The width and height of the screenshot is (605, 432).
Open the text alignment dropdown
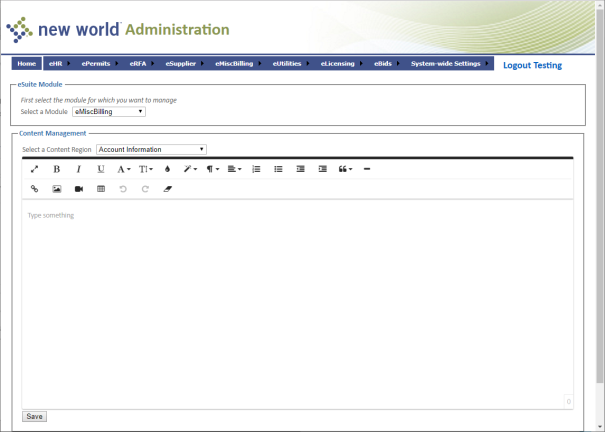234,169
